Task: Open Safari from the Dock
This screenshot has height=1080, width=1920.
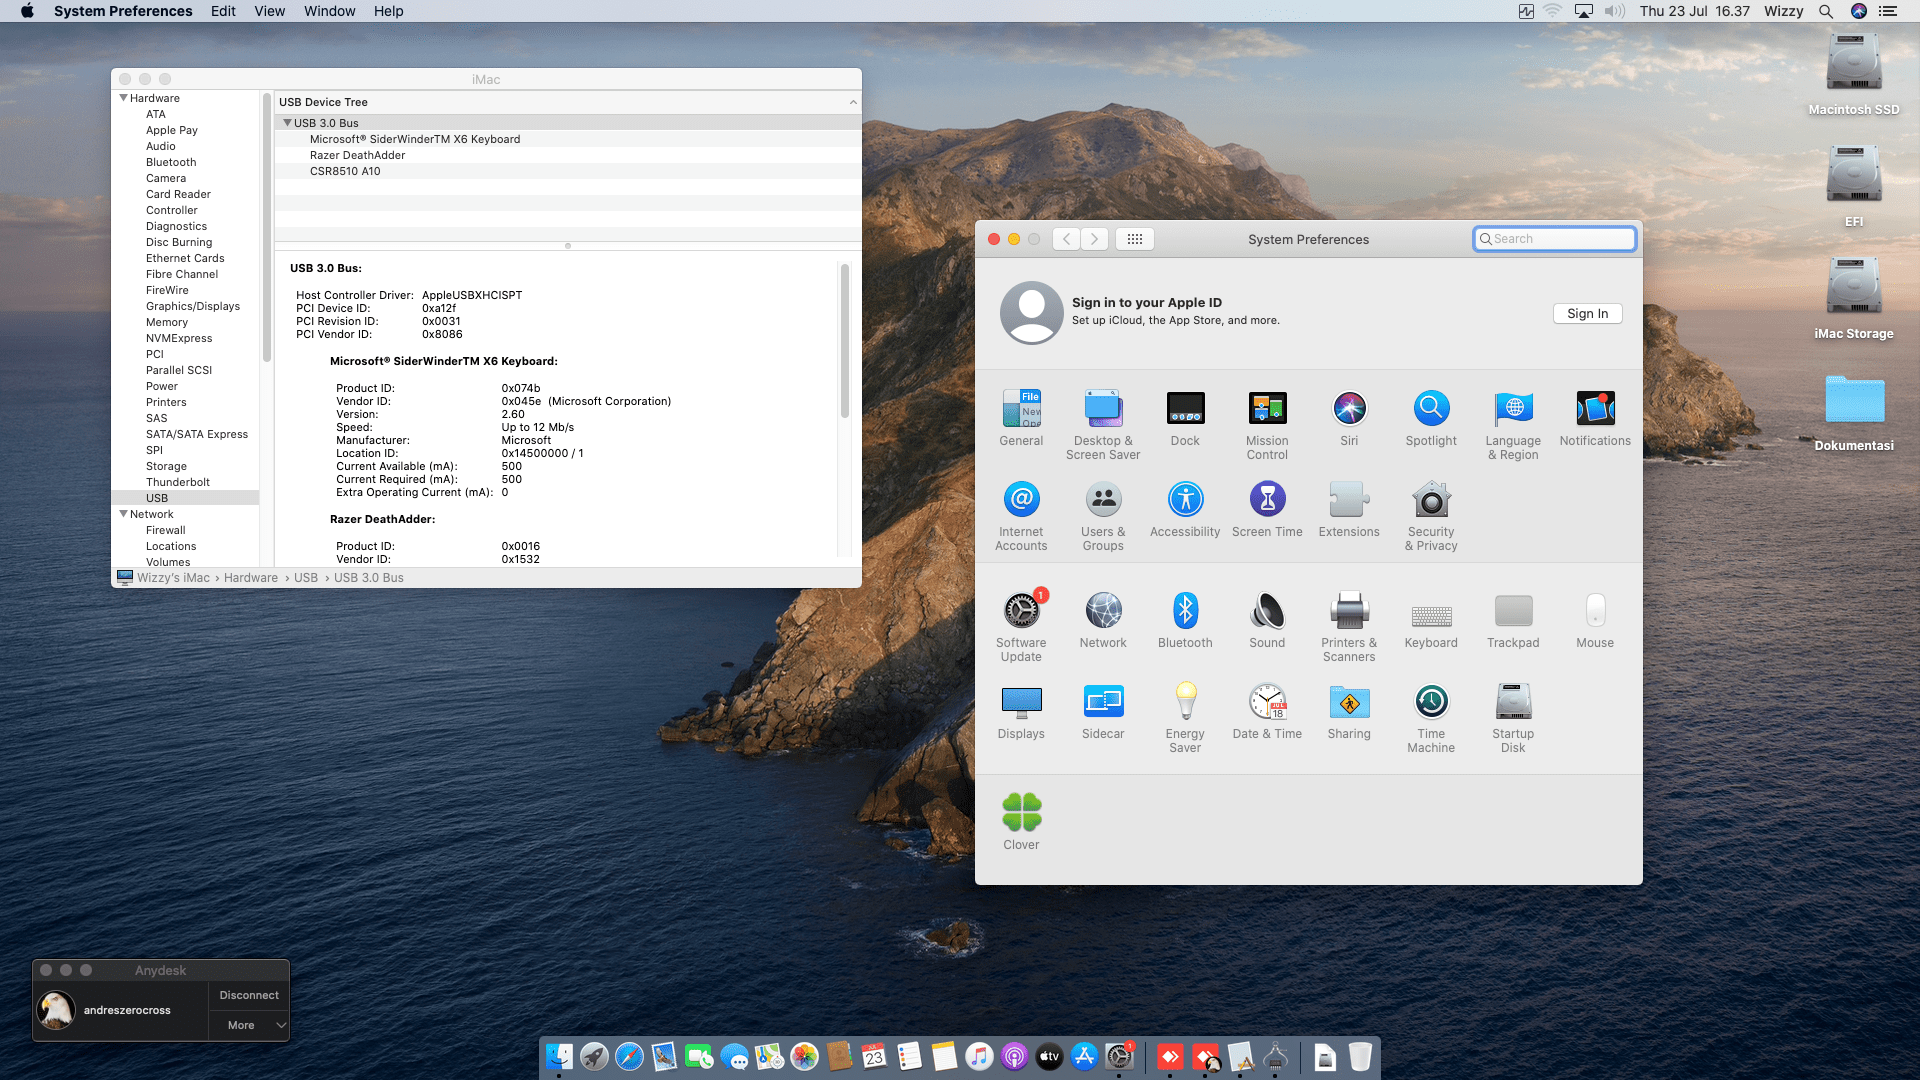Action: [x=629, y=1056]
